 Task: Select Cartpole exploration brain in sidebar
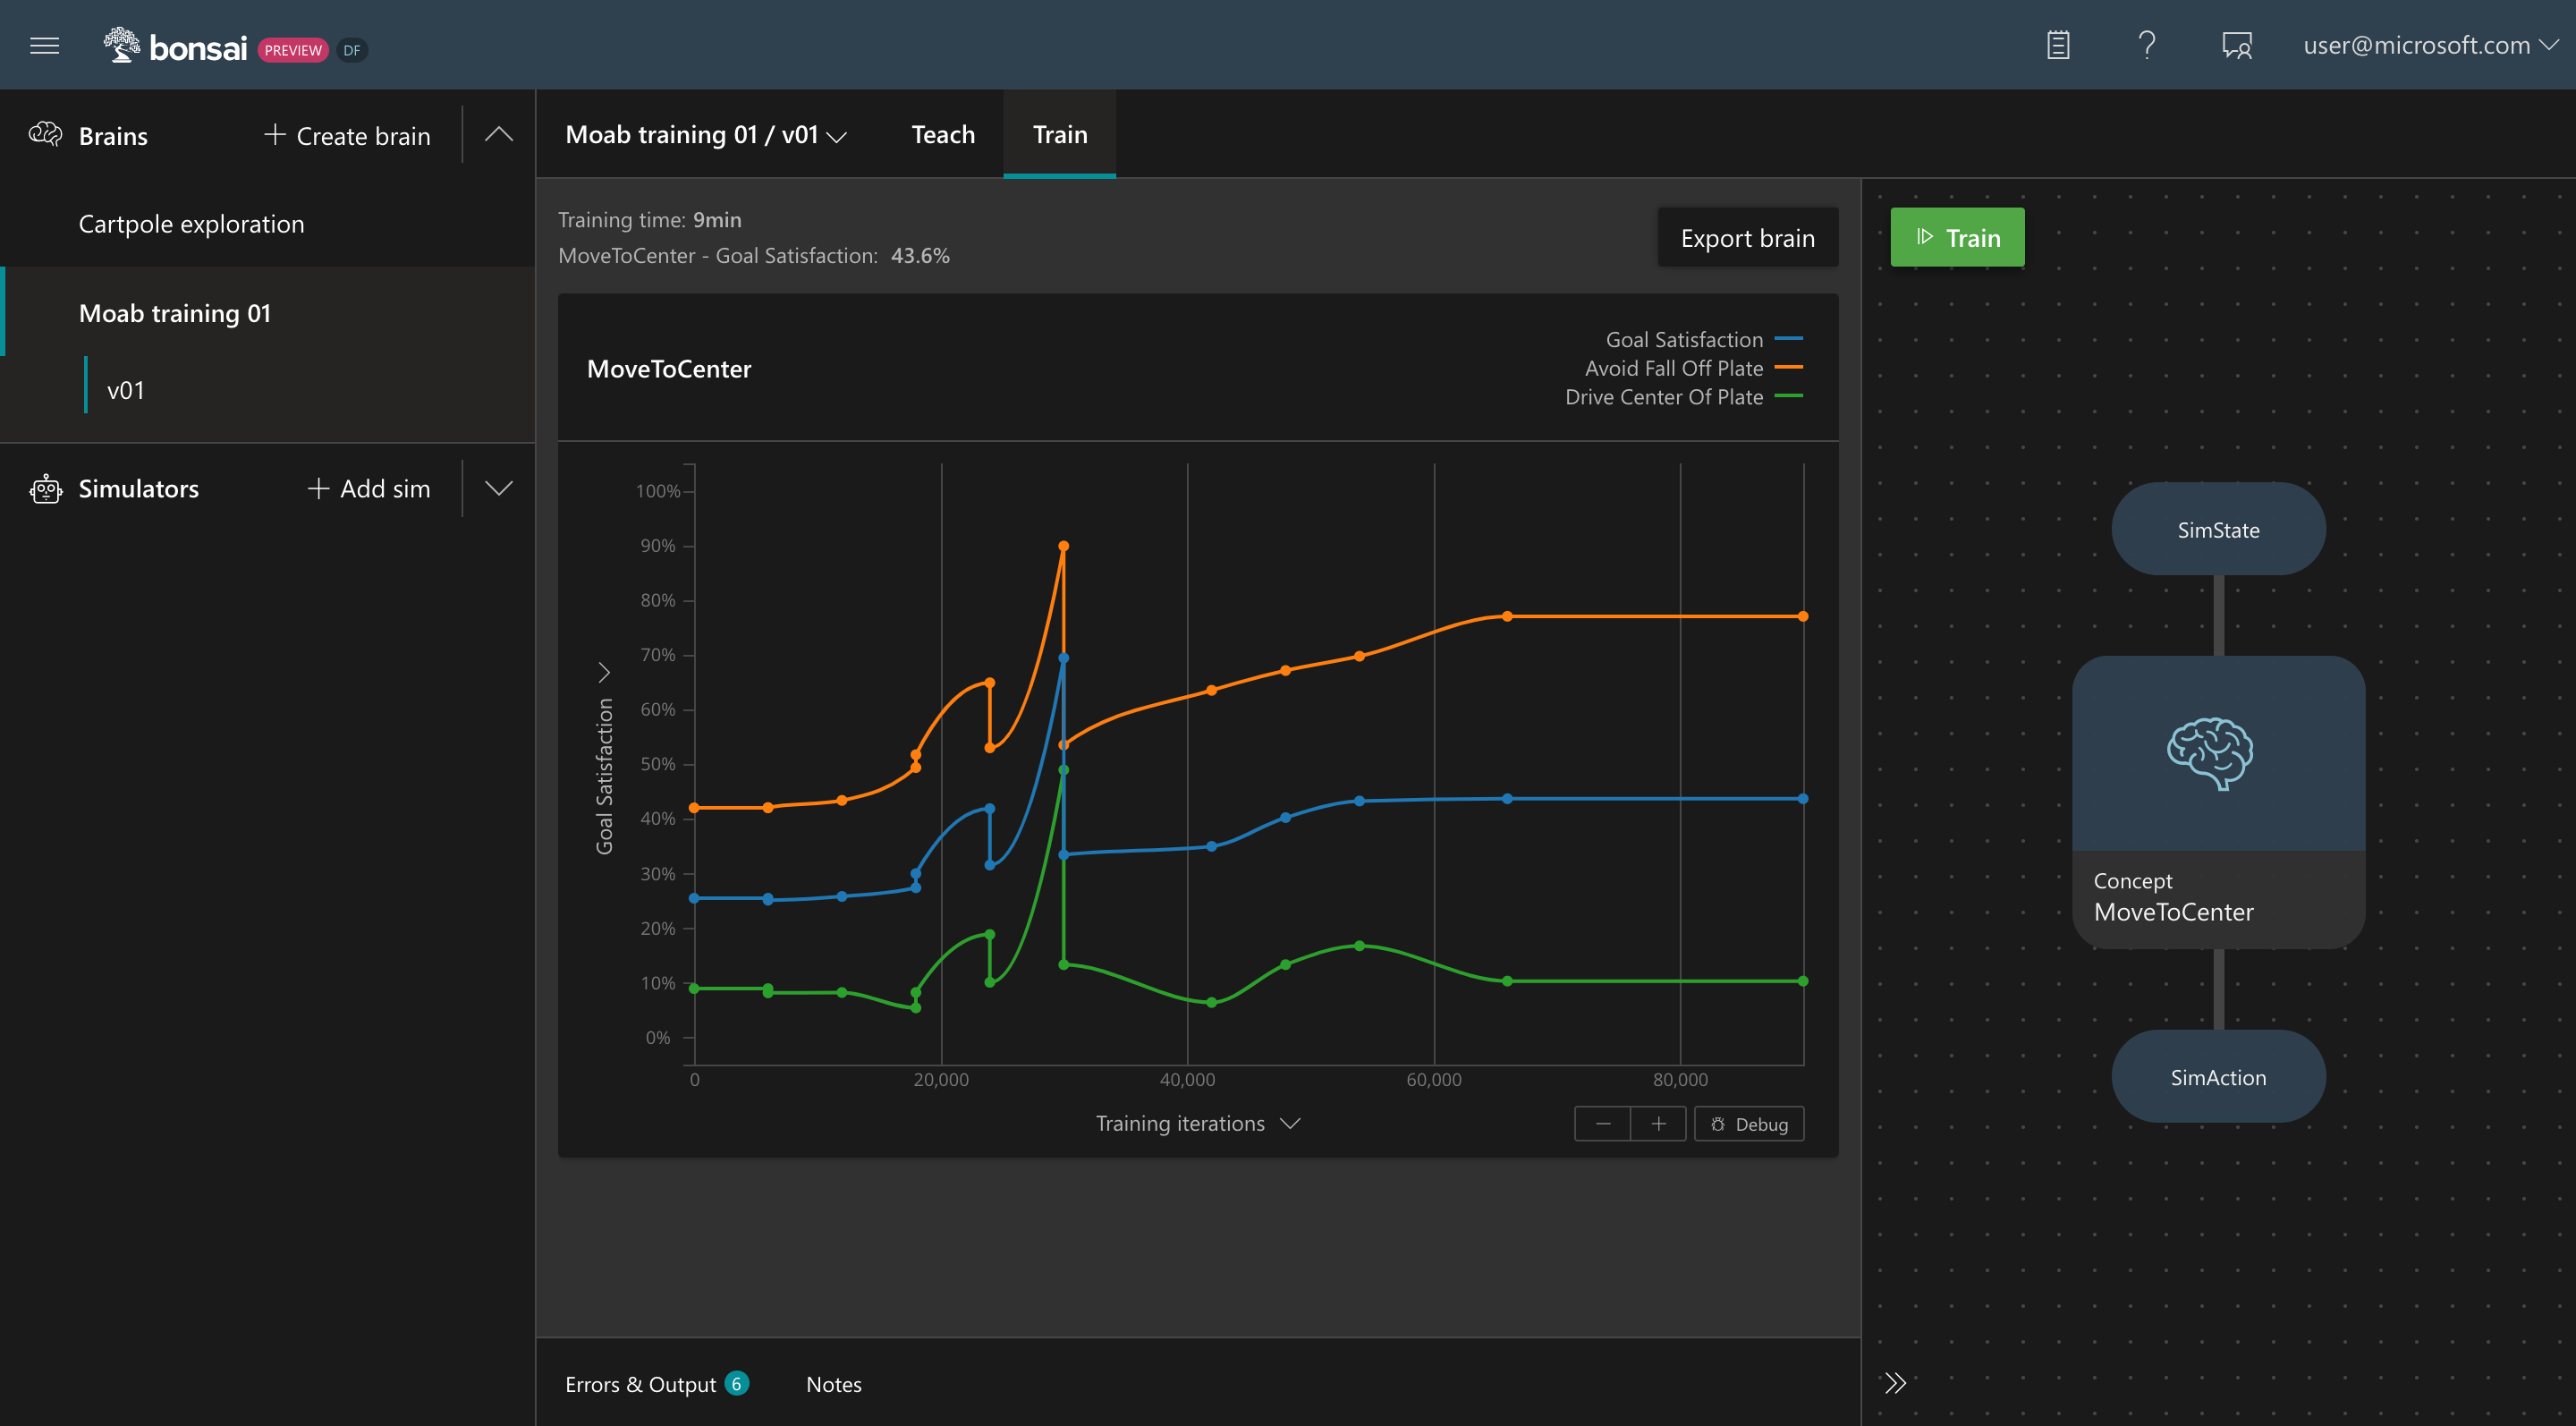[x=191, y=223]
